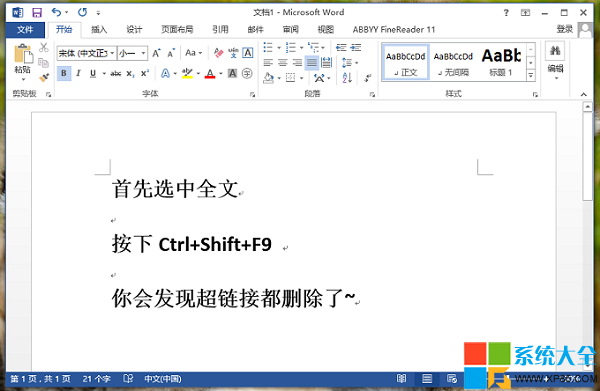Open the paragraph shading paint bucket

click(269, 78)
